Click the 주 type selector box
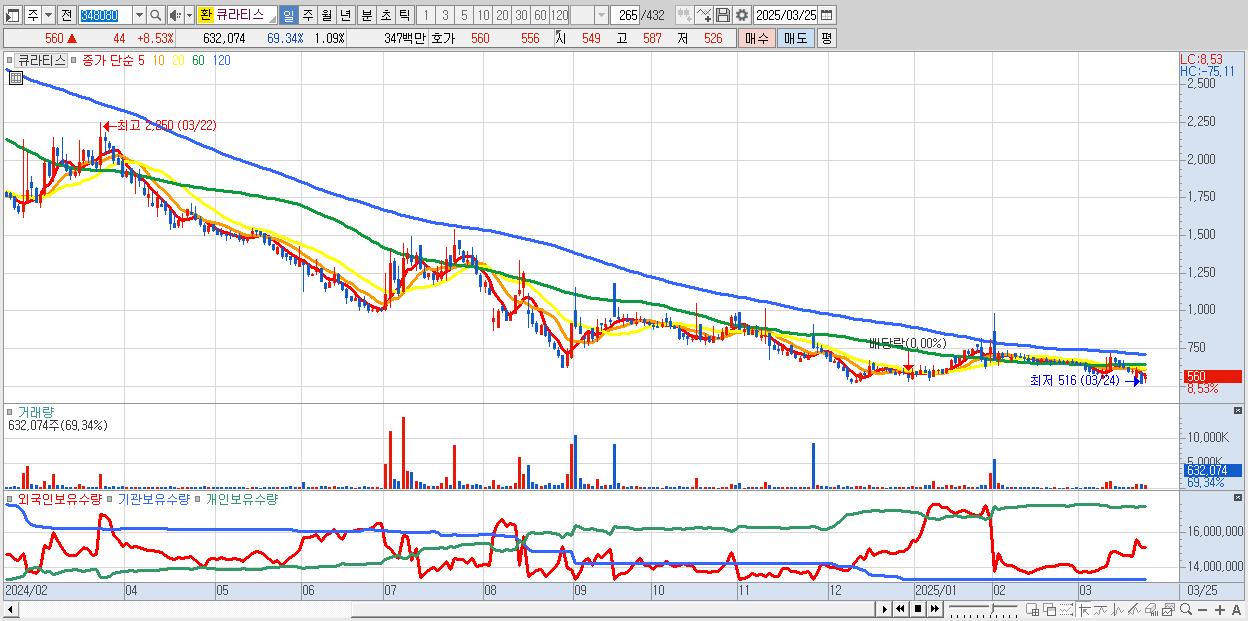Viewport: 1248px width, 621px height. coord(32,15)
